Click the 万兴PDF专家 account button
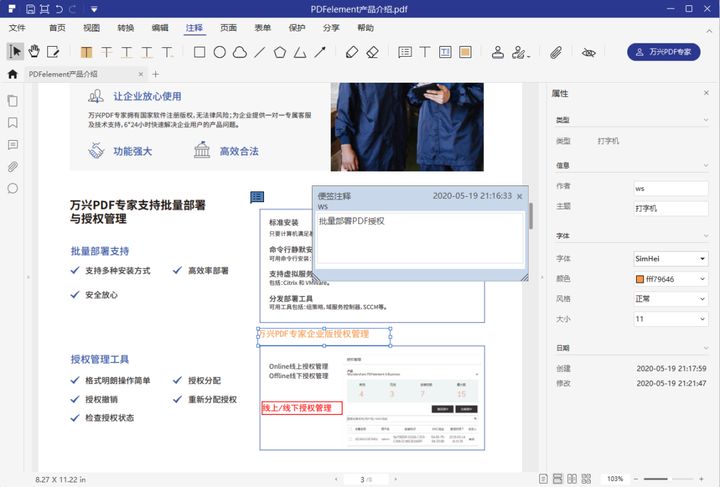The height and width of the screenshot is (487, 720). pyautogui.click(x=664, y=52)
